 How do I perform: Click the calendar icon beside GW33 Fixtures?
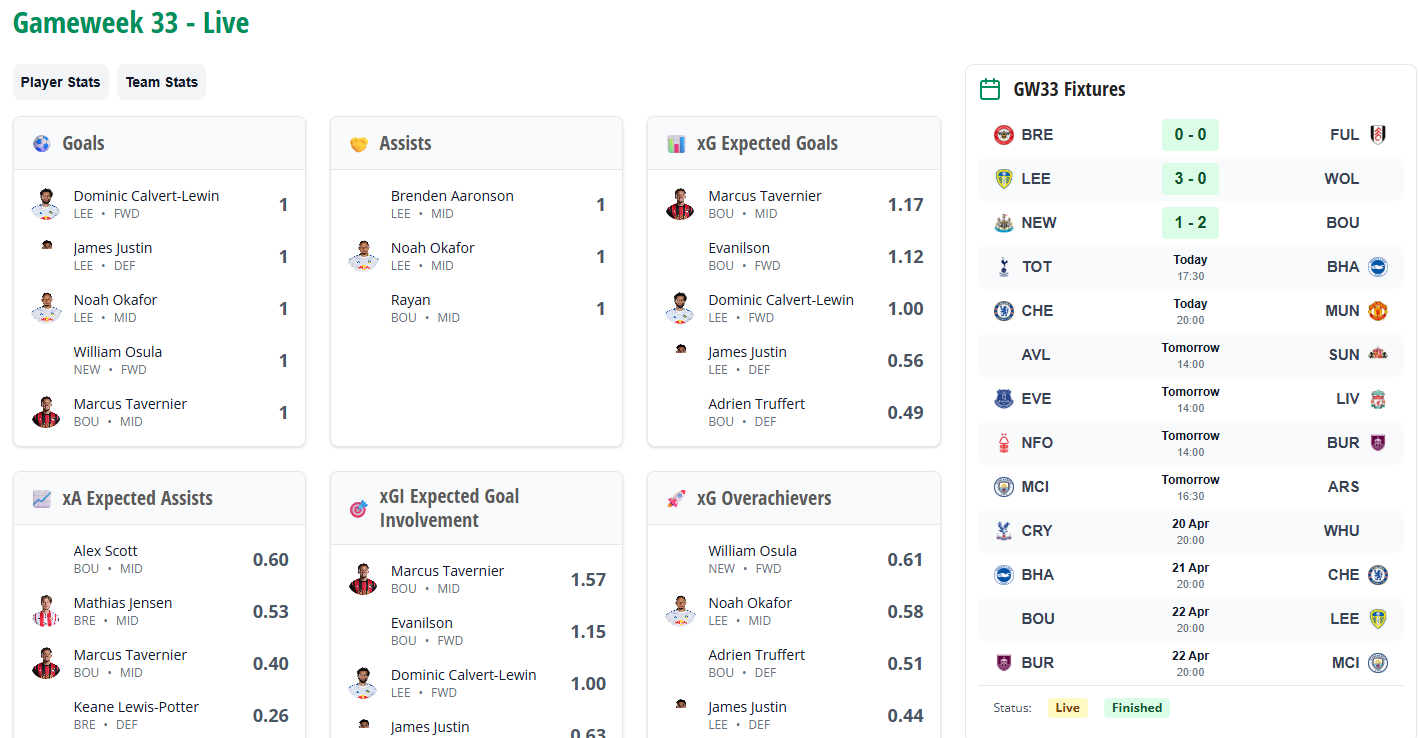point(990,89)
